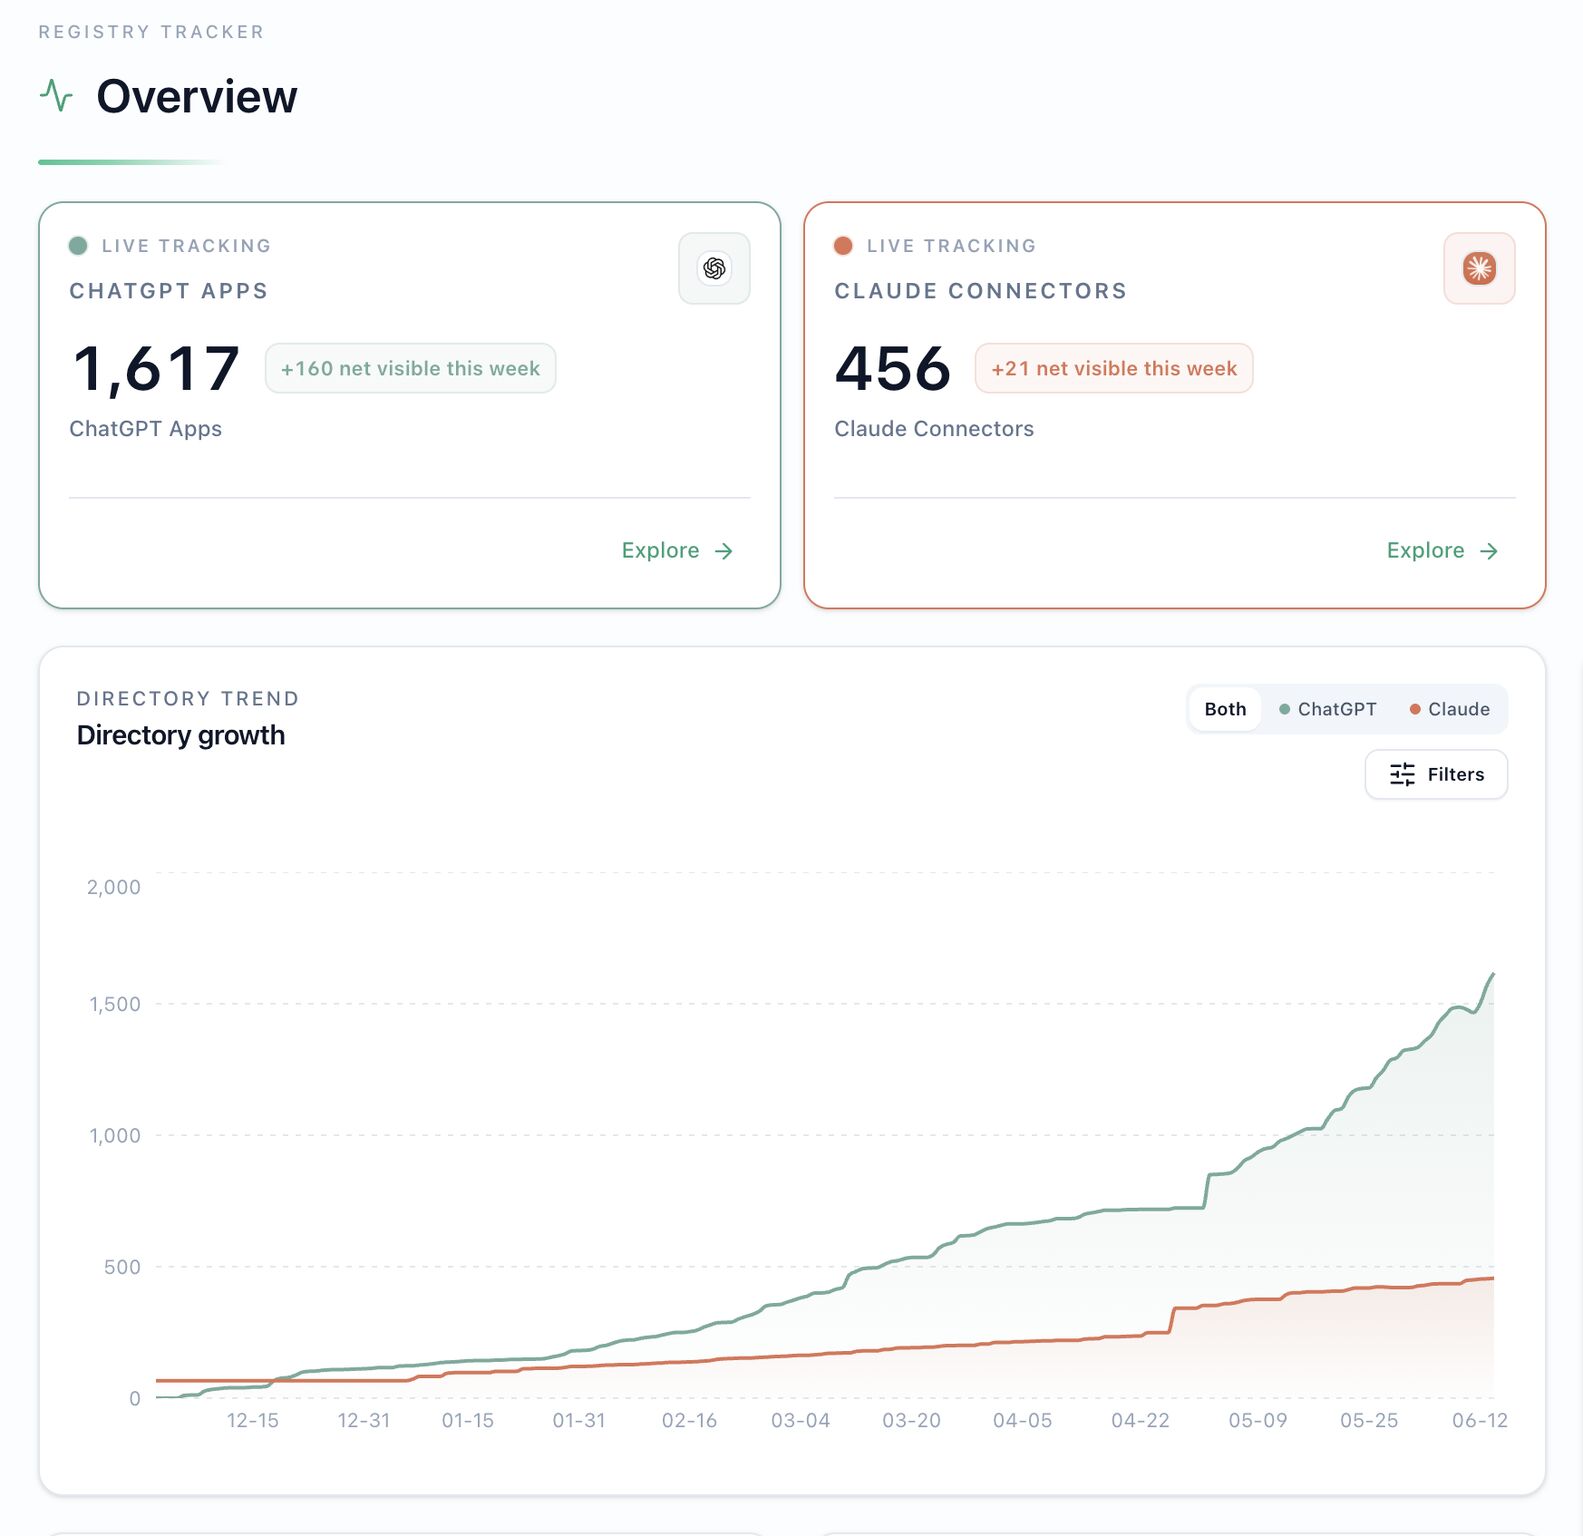1583x1536 pixels.
Task: Switch chart to ChatGPT only
Action: tap(1328, 709)
